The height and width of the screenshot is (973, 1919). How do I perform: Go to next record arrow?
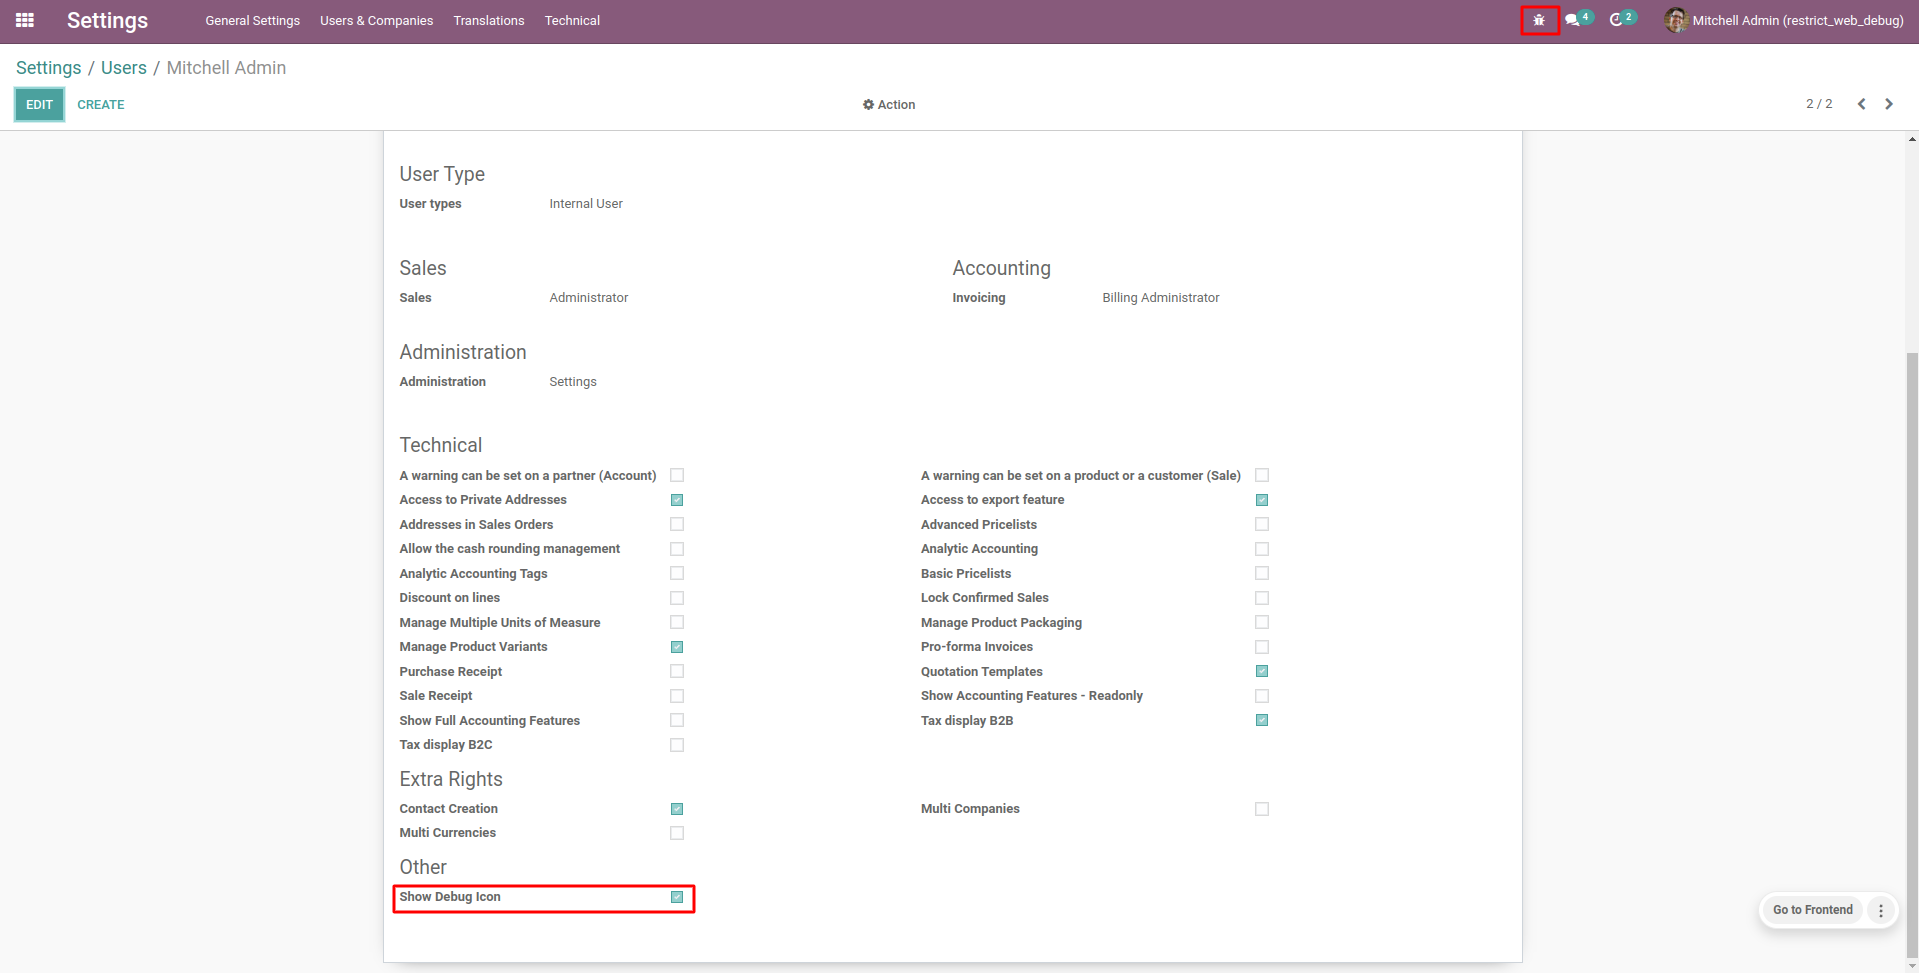1889,104
